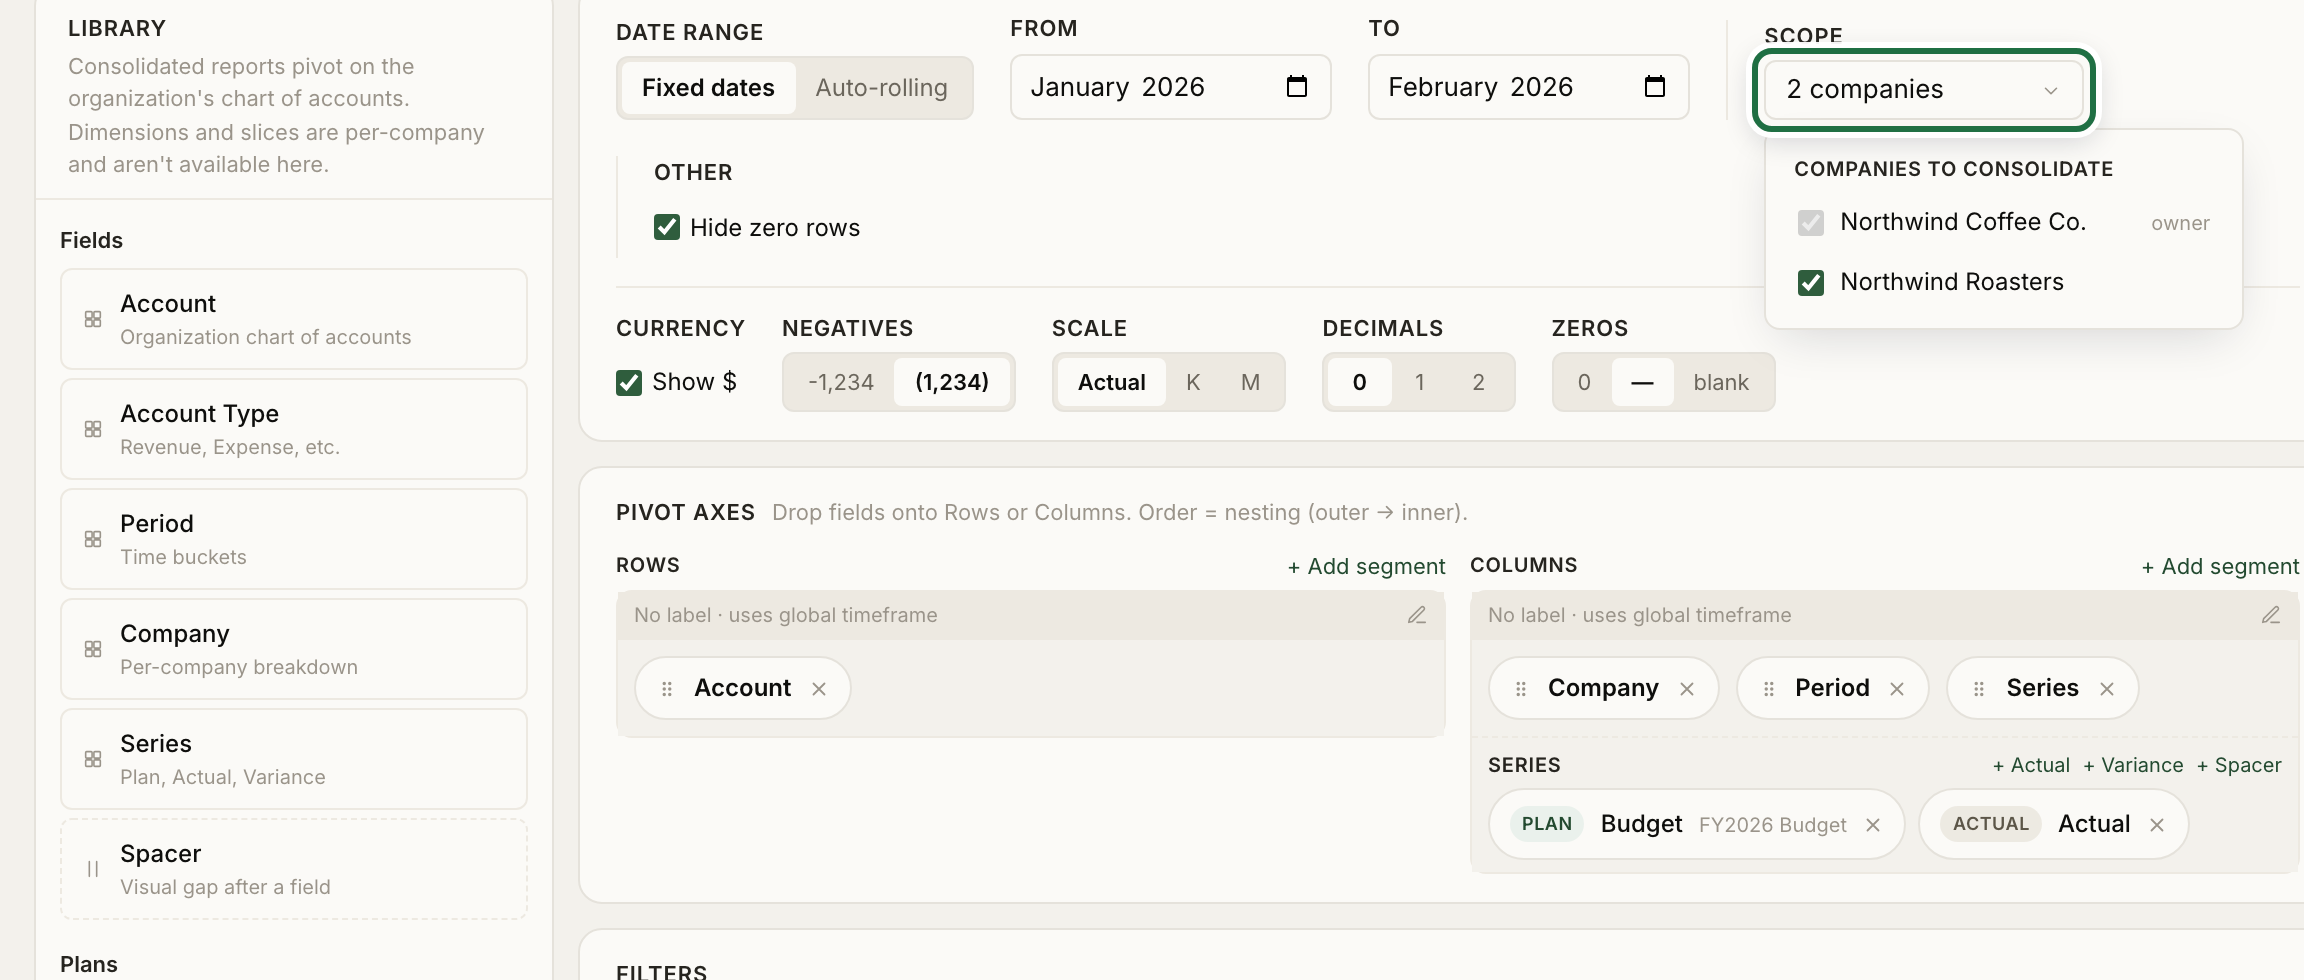This screenshot has height=980, width=2304.
Task: Remove the Actual series chip
Action: [2157, 825]
